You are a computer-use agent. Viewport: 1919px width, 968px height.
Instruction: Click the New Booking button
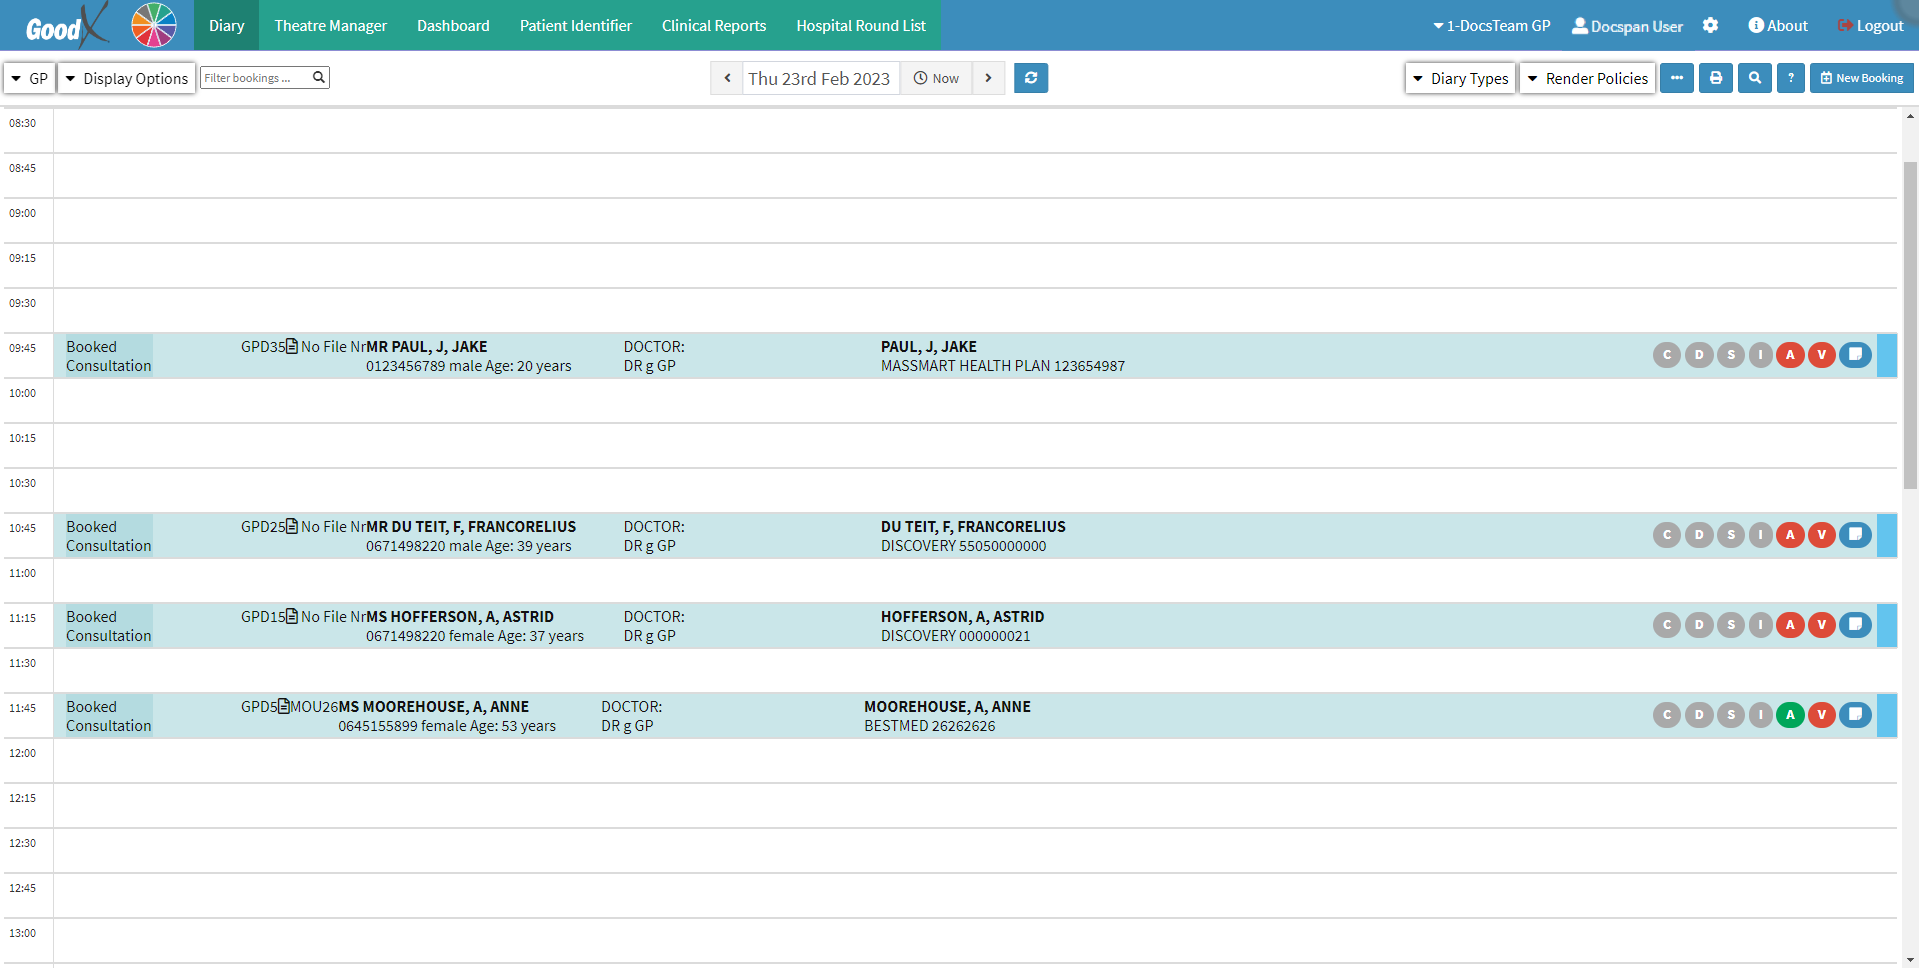click(1861, 78)
